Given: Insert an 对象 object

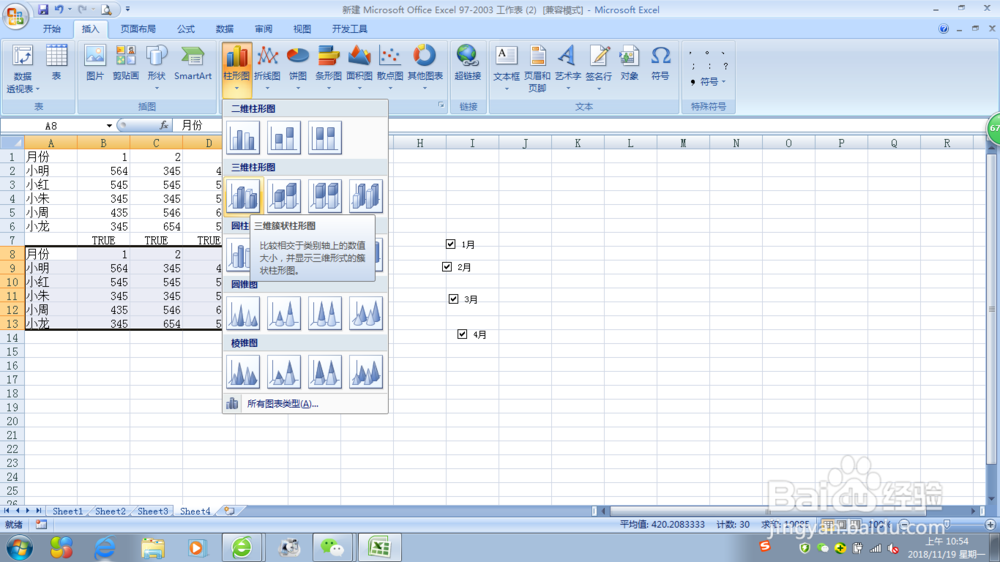Looking at the screenshot, I should click(x=629, y=63).
